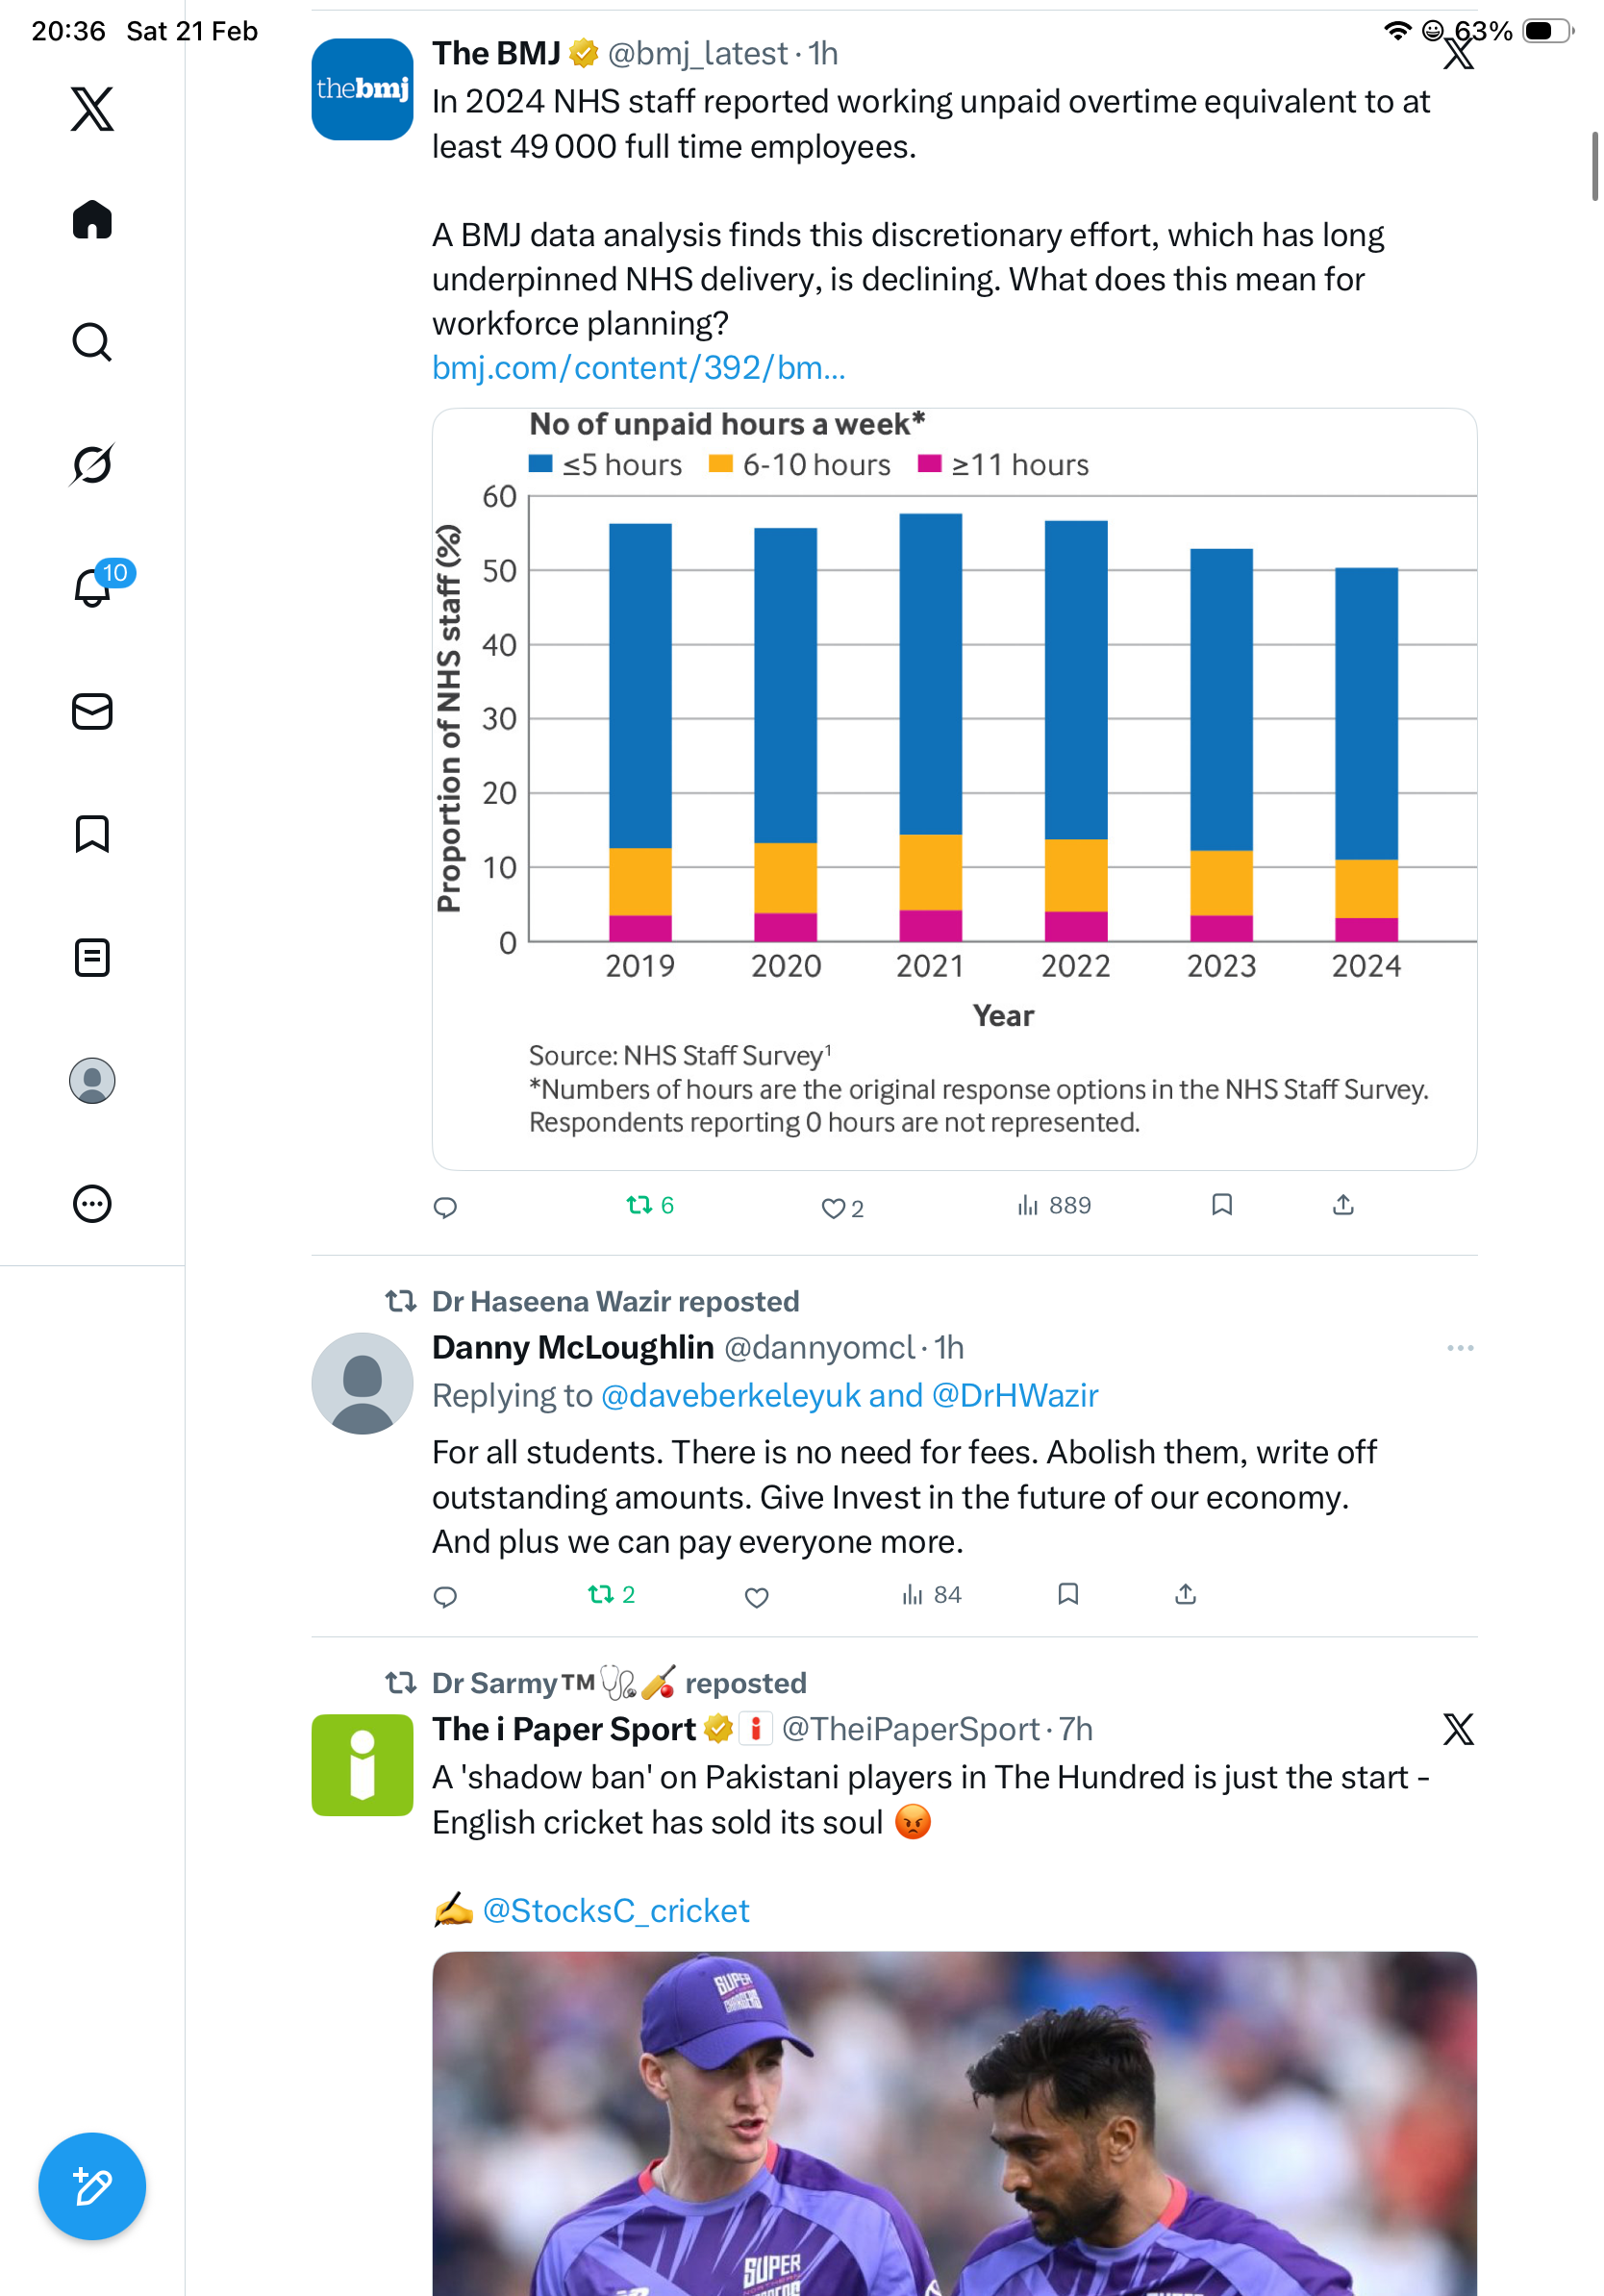Open share menu on the BMJ post
The width and height of the screenshot is (1604, 2296).
1343,1205
